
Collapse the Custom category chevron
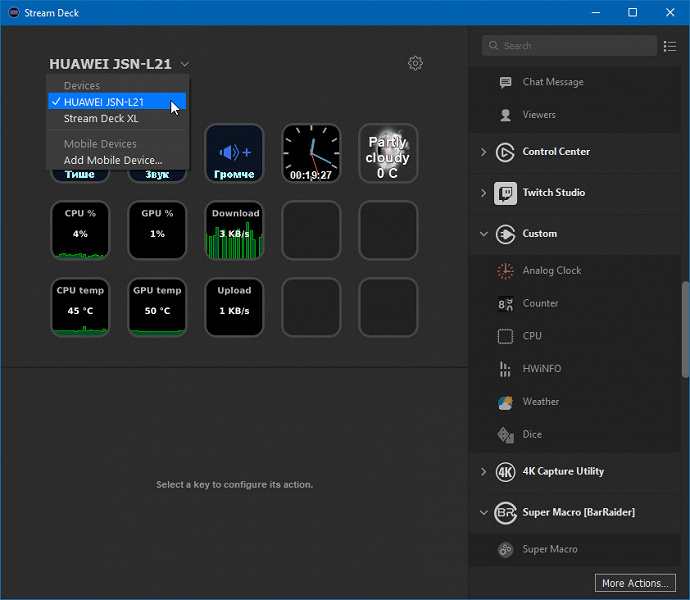[x=484, y=234]
